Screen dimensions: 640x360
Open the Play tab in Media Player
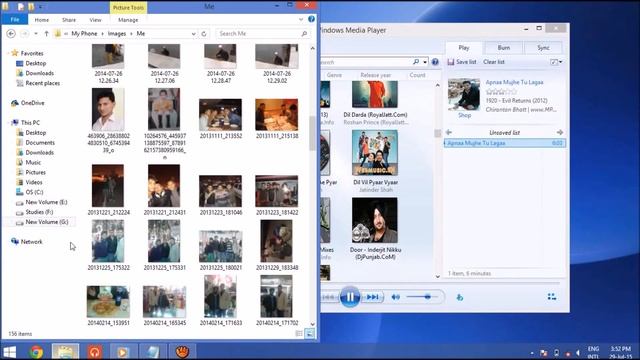point(464,48)
